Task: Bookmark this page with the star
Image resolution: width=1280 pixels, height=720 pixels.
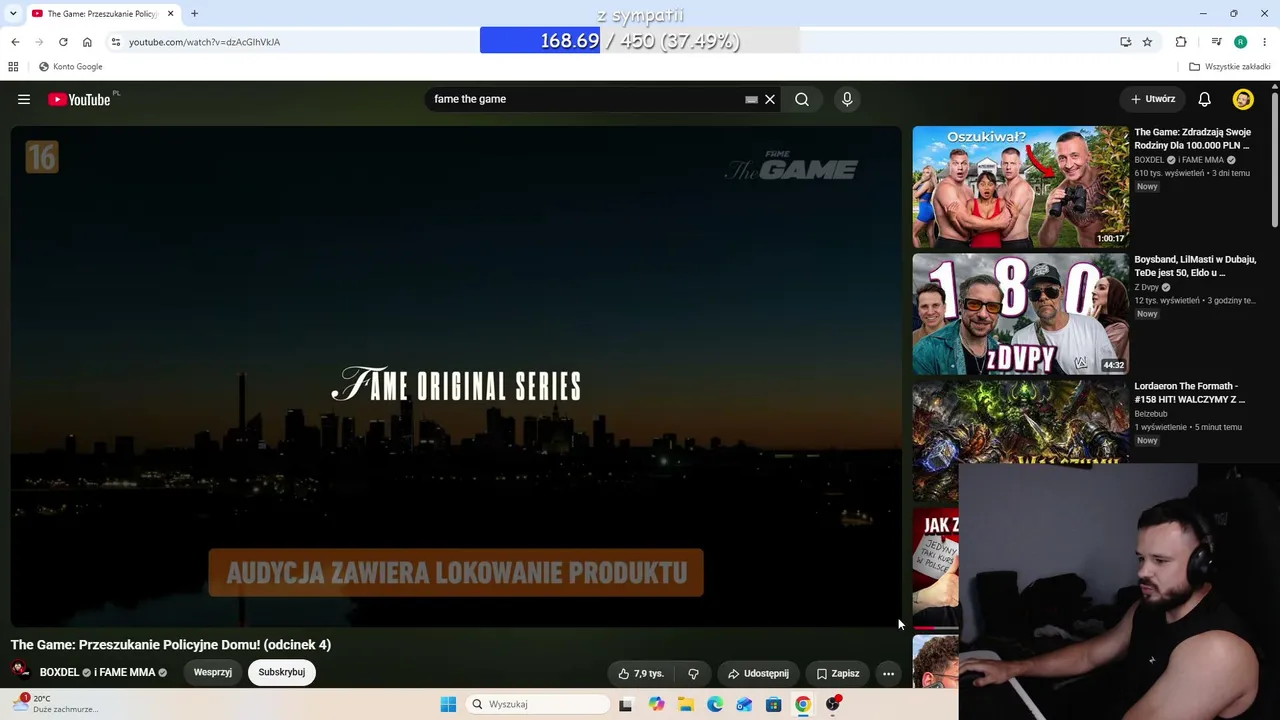Action: (1147, 42)
